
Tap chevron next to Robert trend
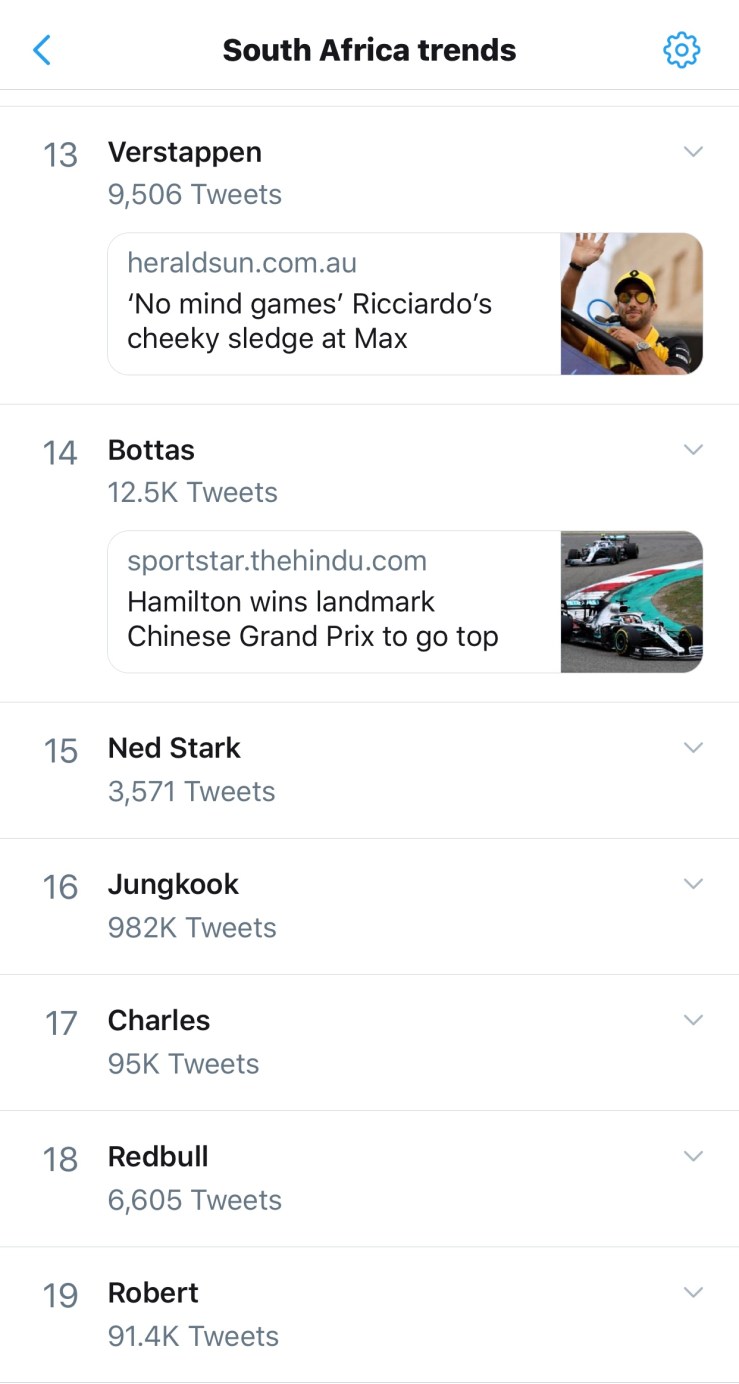point(693,1292)
